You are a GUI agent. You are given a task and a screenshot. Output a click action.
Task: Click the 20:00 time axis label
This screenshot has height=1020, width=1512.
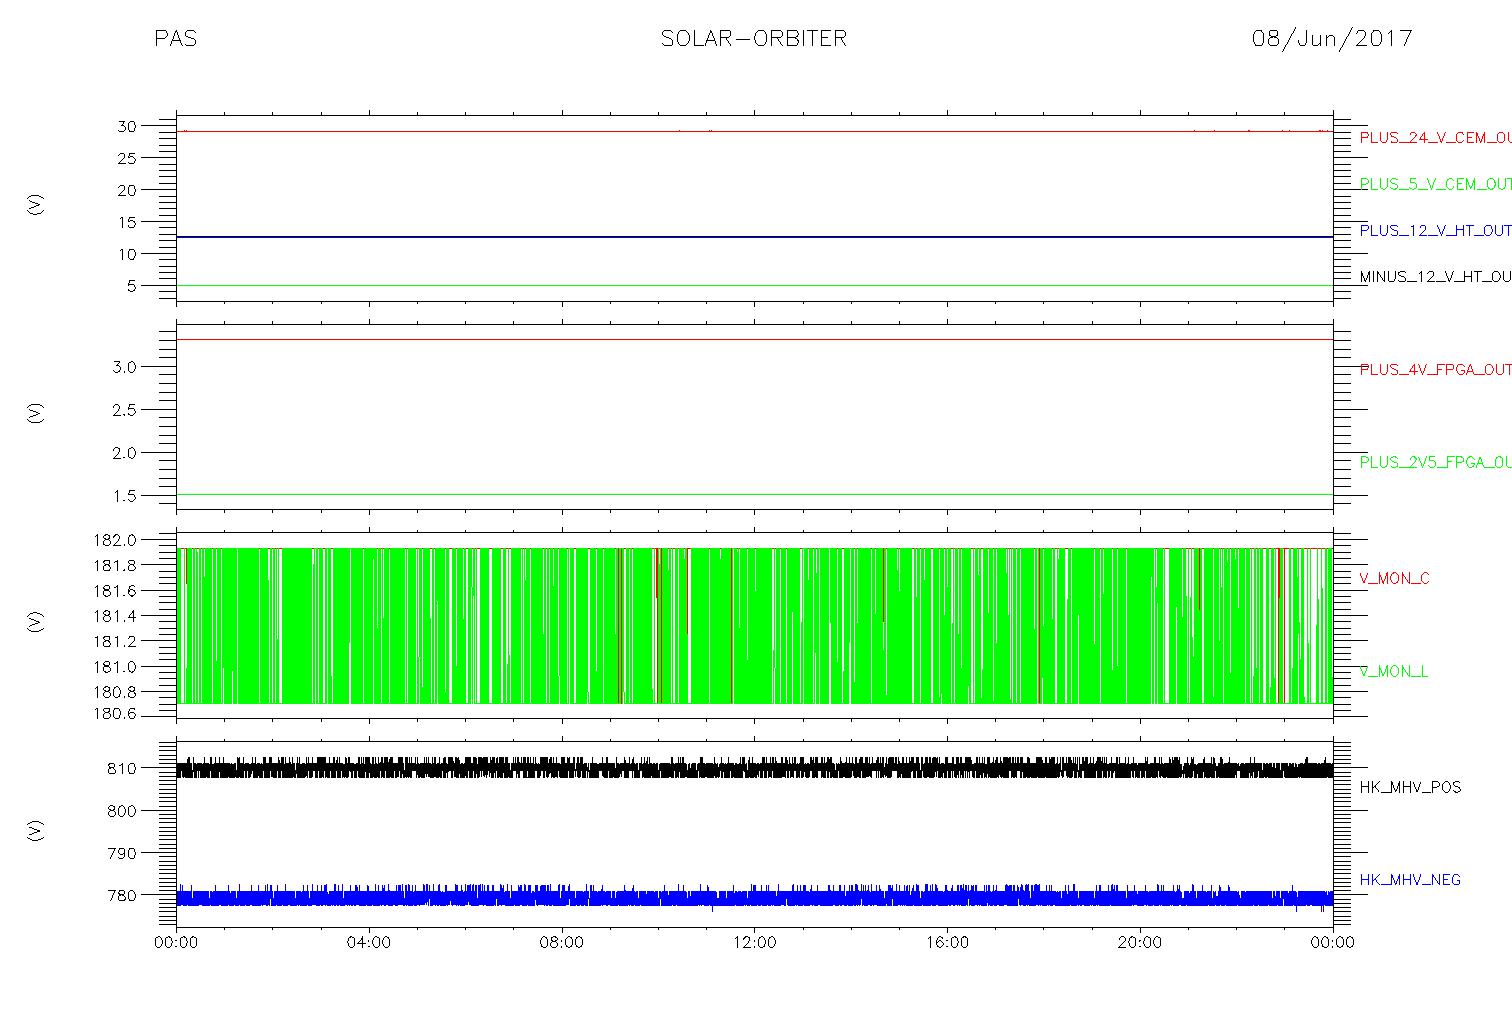[x=1140, y=942]
